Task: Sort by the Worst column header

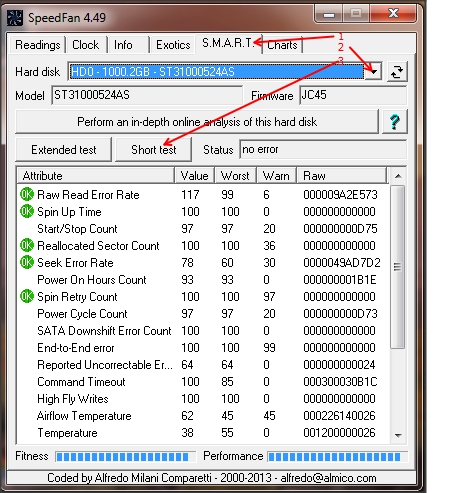Action: click(235, 176)
